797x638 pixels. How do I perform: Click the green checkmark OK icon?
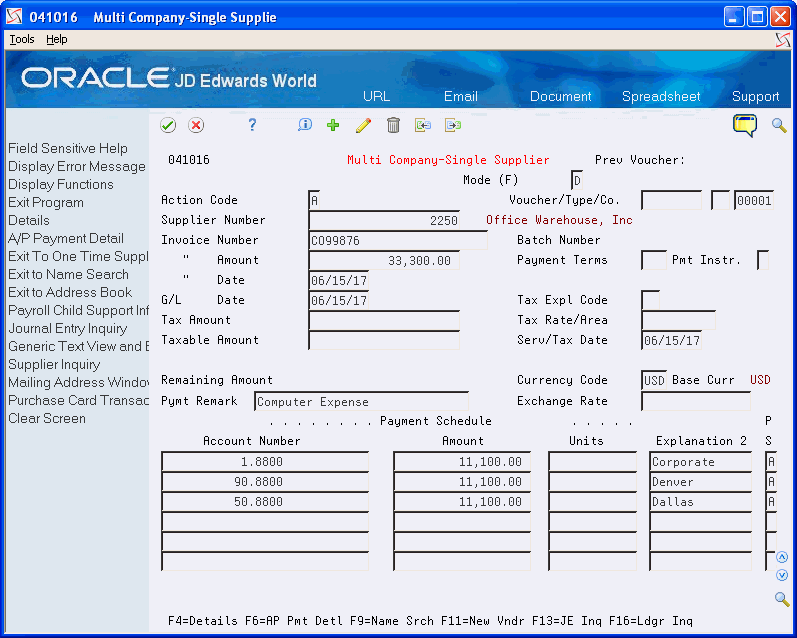(x=168, y=125)
